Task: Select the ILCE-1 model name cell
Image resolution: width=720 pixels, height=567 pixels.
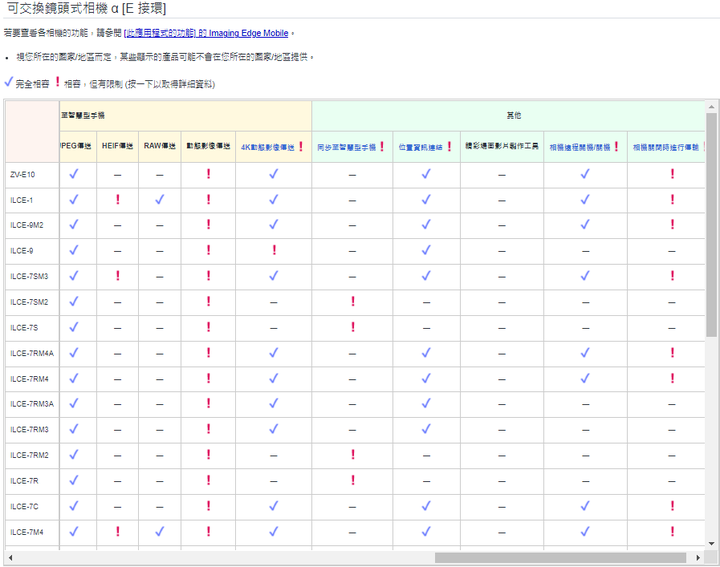Action: tap(32, 201)
